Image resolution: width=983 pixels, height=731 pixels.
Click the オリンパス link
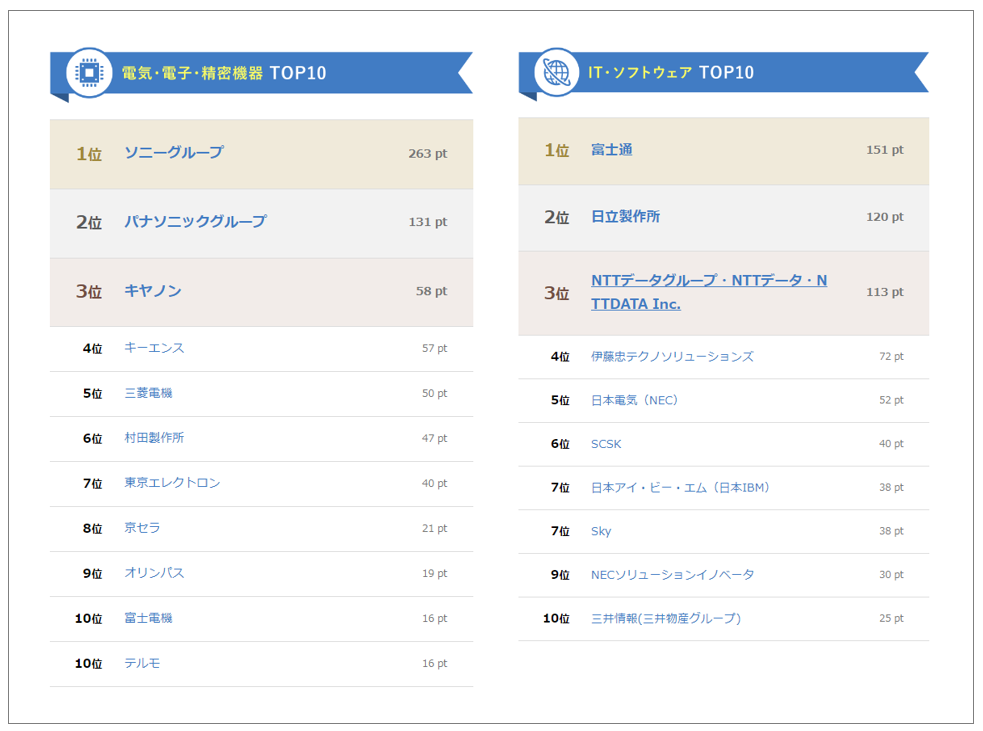click(x=154, y=573)
